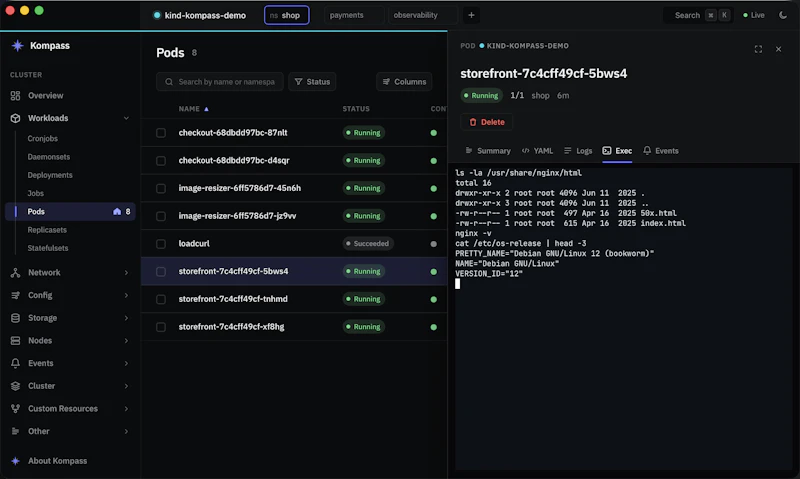
Task: Select the shop namespace tab
Action: click(x=286, y=15)
